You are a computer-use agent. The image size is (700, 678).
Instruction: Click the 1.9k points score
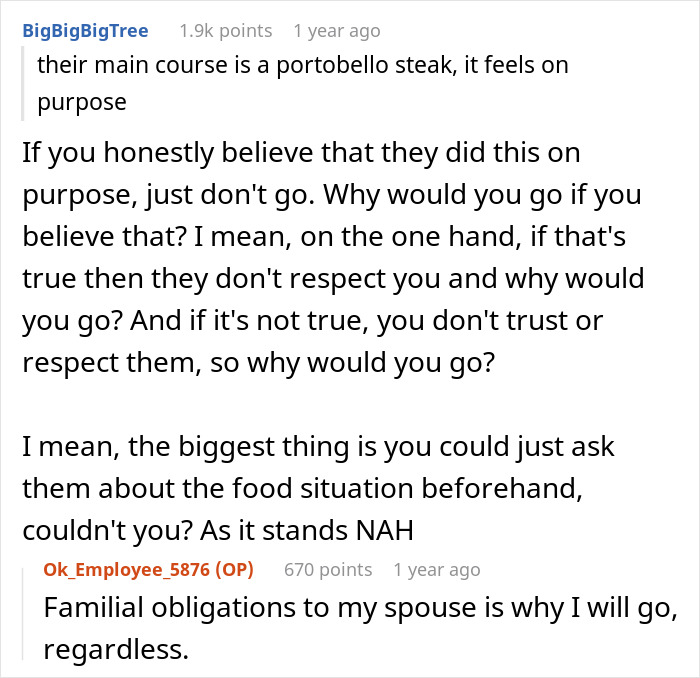[226, 31]
